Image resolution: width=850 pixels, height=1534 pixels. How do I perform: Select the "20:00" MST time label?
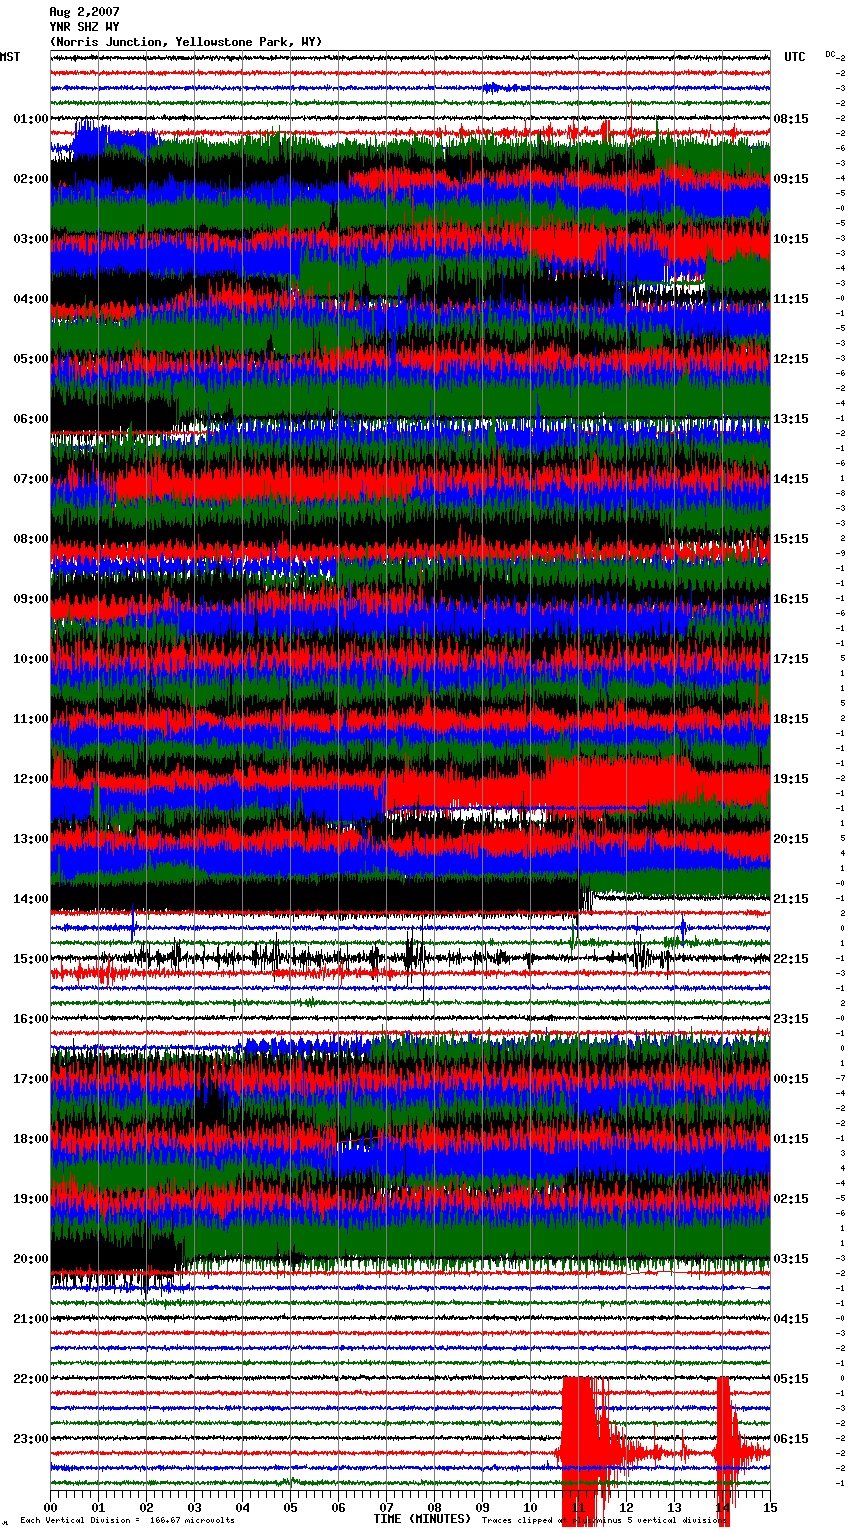click(x=31, y=1259)
